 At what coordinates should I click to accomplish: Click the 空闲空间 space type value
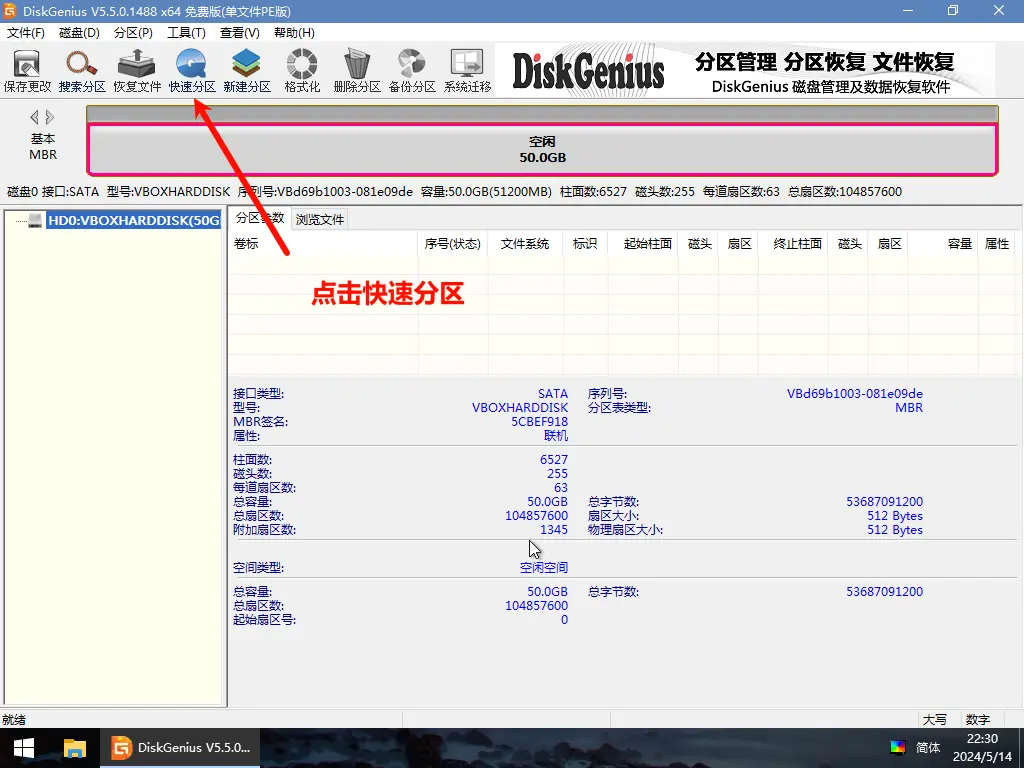click(543, 568)
